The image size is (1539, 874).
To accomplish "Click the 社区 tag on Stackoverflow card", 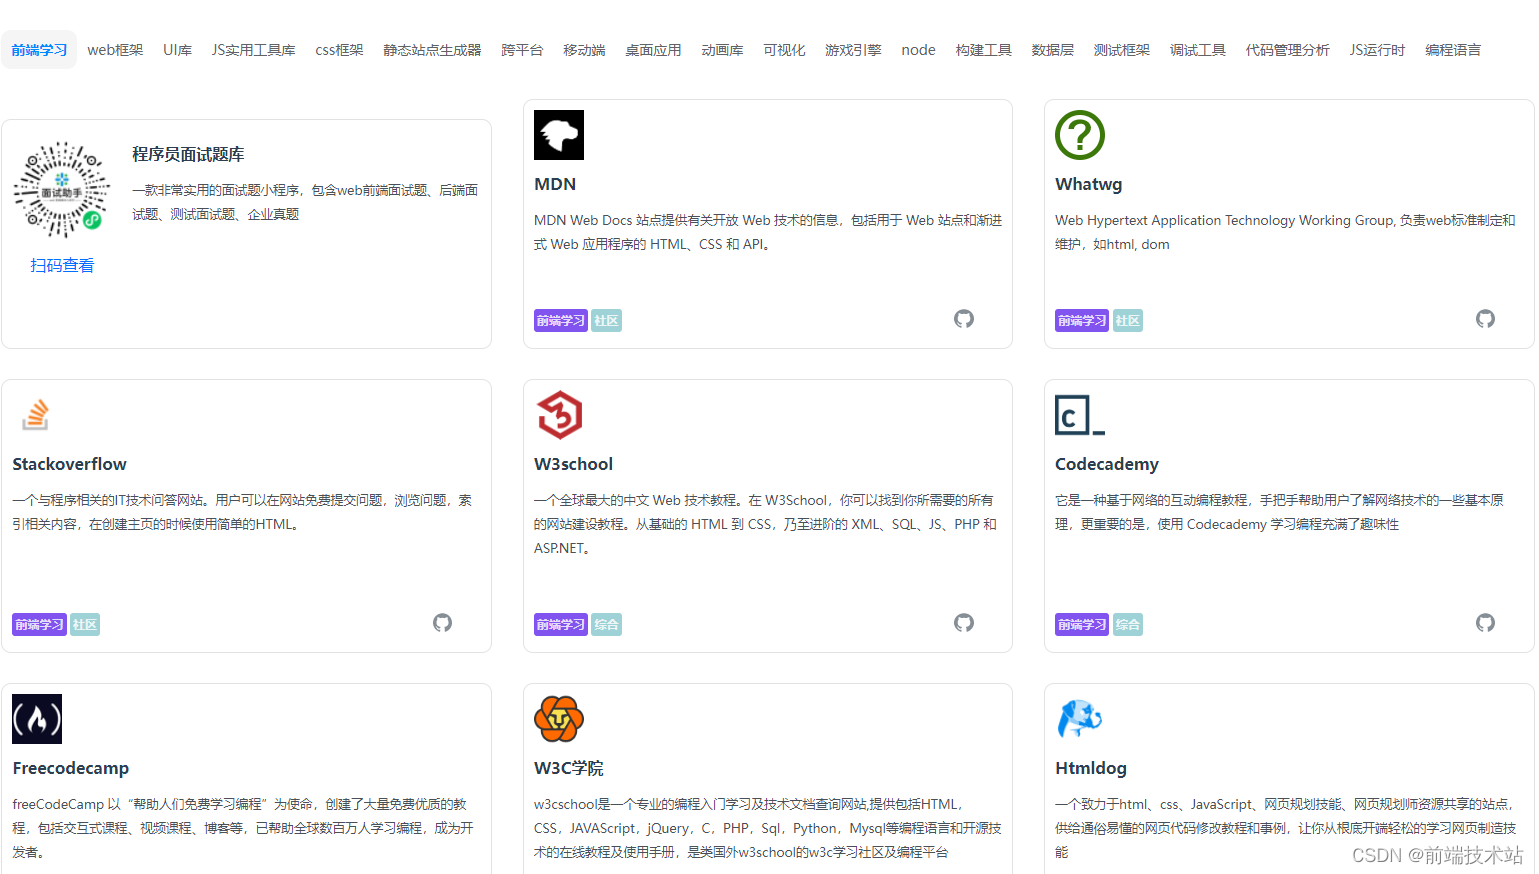I will [x=84, y=625].
